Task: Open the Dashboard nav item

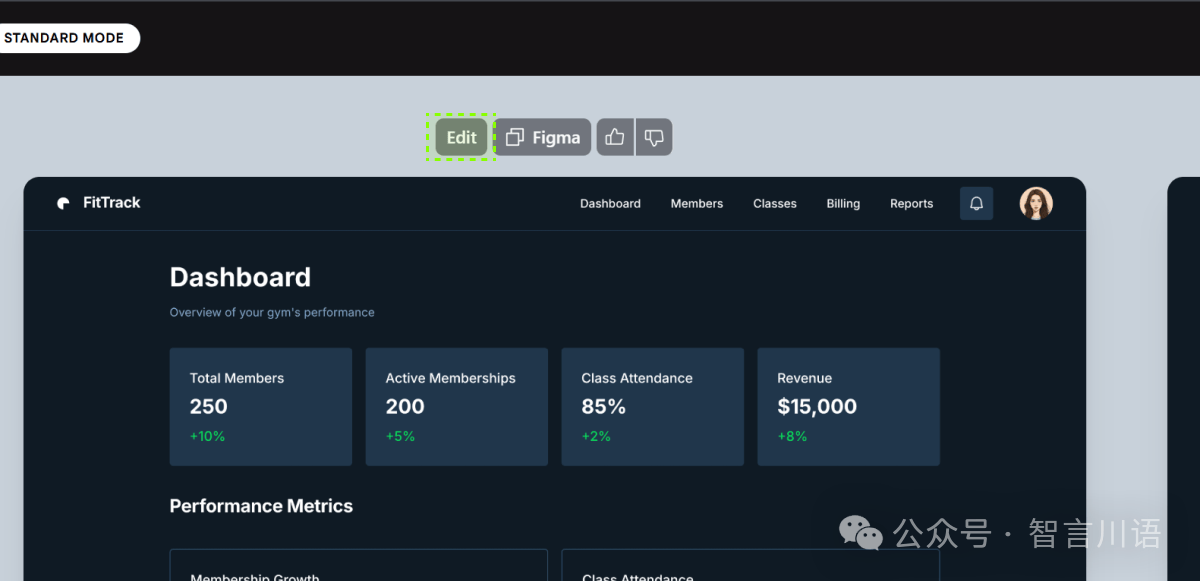Action: (610, 203)
